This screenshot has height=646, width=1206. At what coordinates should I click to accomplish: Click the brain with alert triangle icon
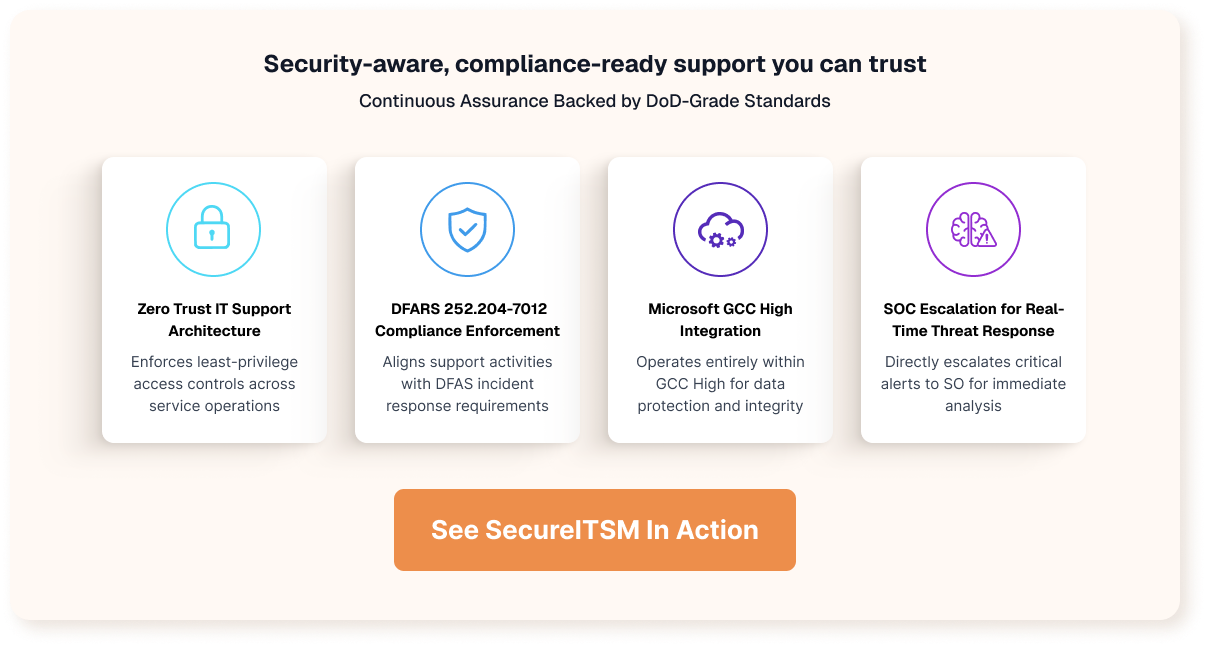(973, 229)
